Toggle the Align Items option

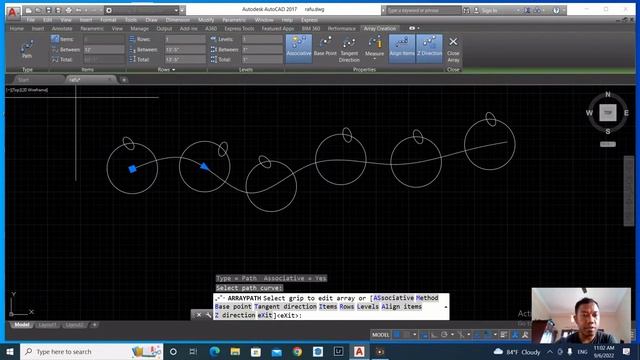tap(402, 49)
